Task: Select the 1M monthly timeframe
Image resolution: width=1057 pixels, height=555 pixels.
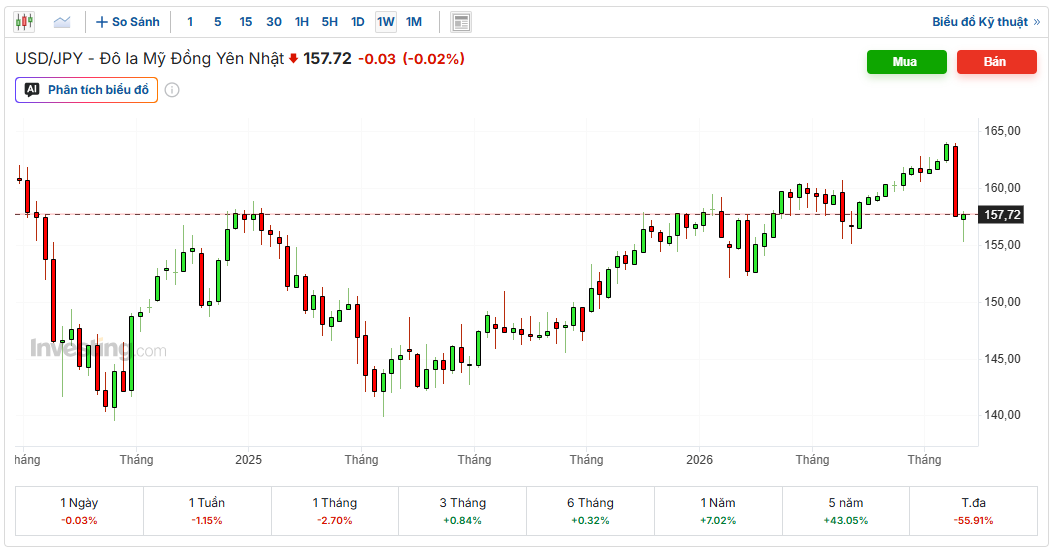Action: [x=414, y=22]
